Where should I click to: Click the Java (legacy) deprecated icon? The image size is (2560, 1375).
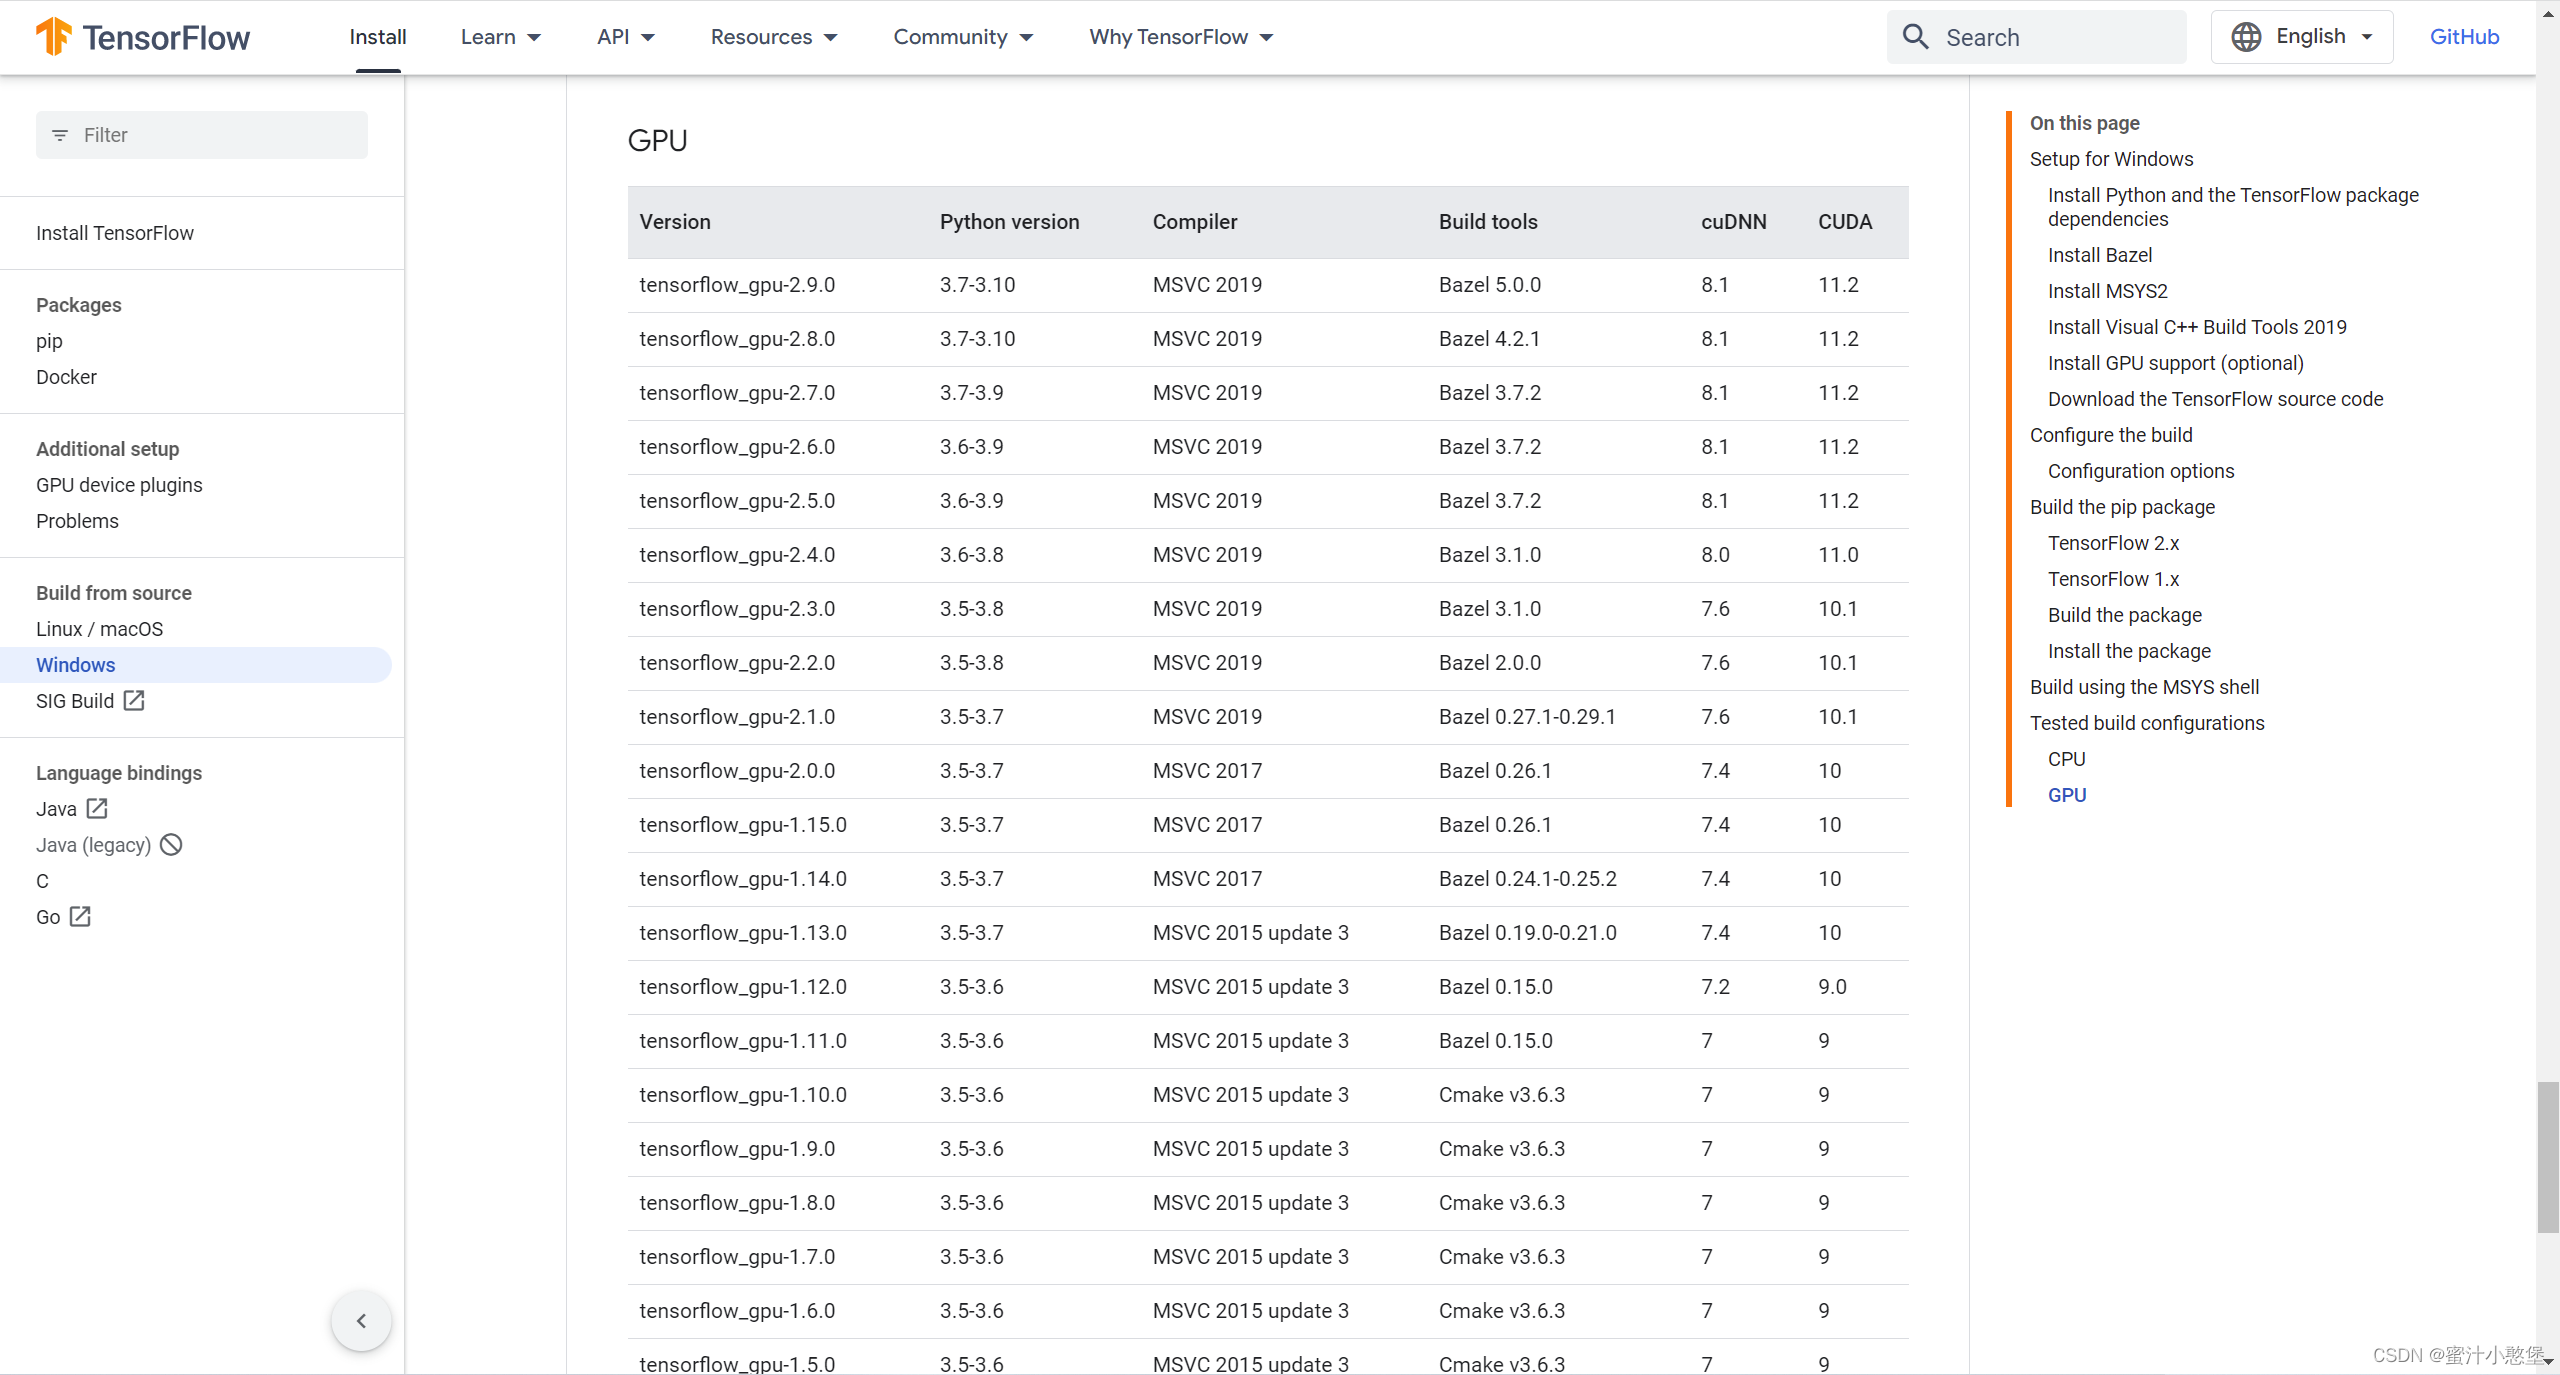171,845
